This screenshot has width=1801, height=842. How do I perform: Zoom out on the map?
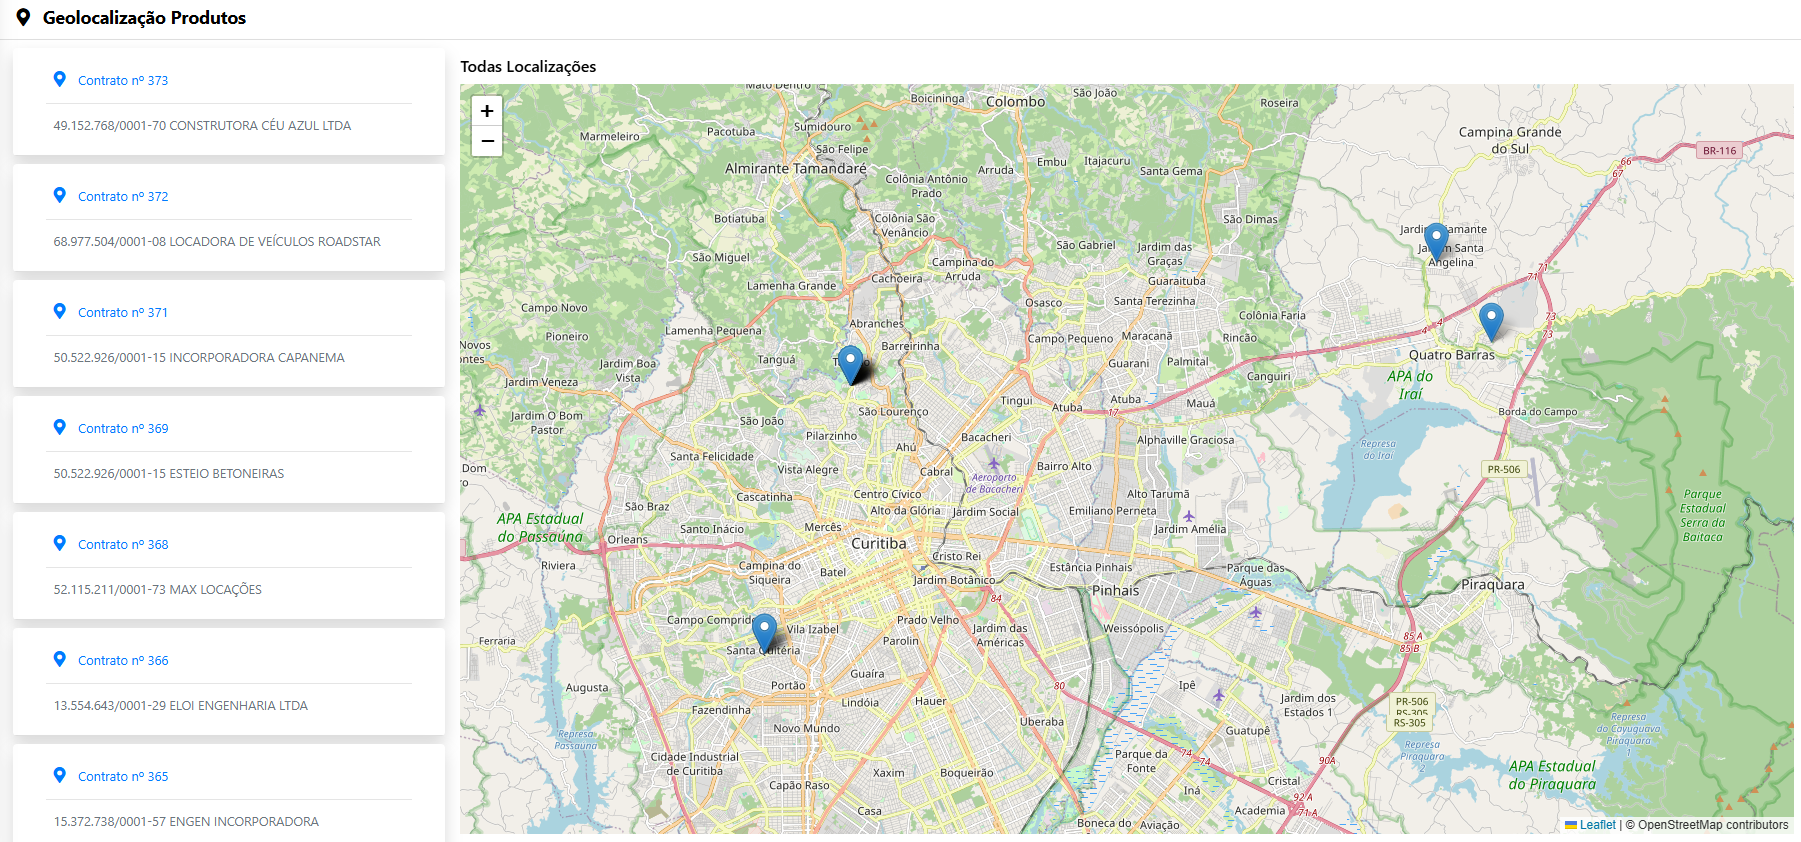pyautogui.click(x=487, y=141)
